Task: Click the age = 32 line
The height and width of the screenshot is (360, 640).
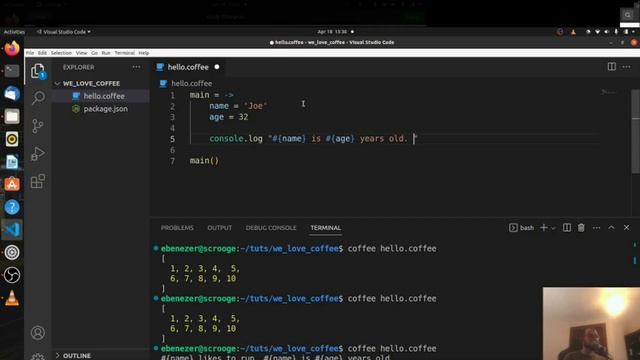Action: [229, 117]
